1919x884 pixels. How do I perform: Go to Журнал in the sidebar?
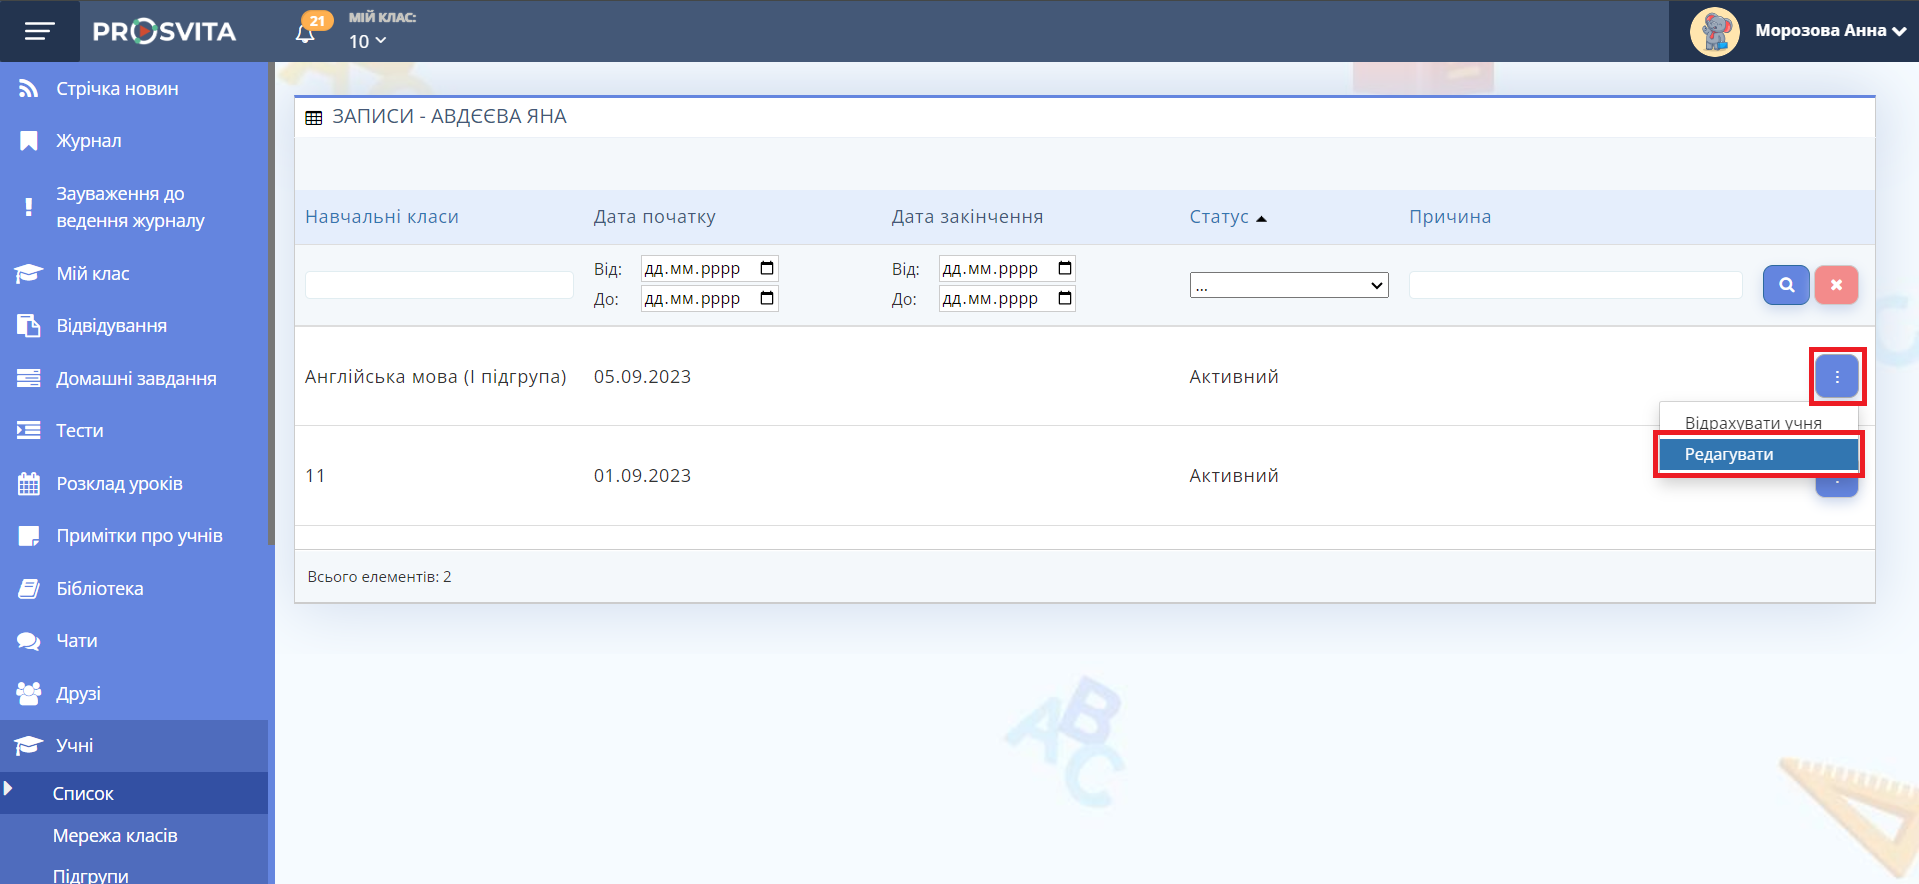[x=88, y=141]
